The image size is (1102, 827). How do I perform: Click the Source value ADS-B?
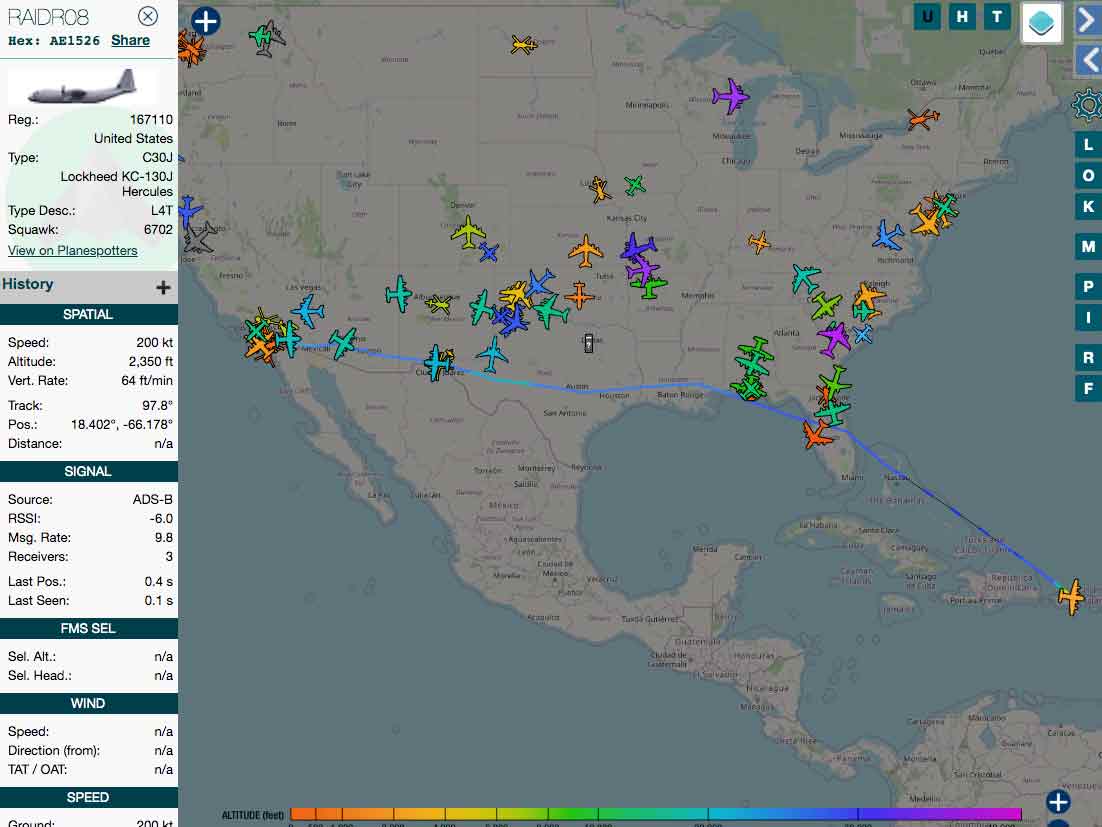click(x=153, y=500)
